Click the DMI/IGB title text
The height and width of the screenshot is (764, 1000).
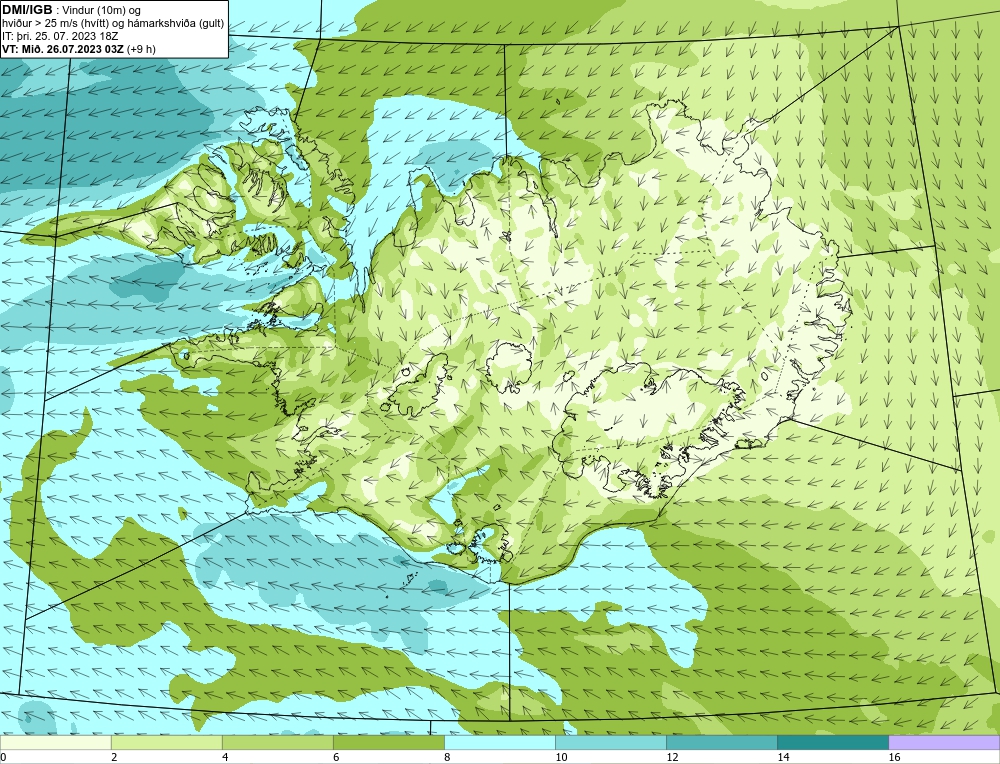27,10
